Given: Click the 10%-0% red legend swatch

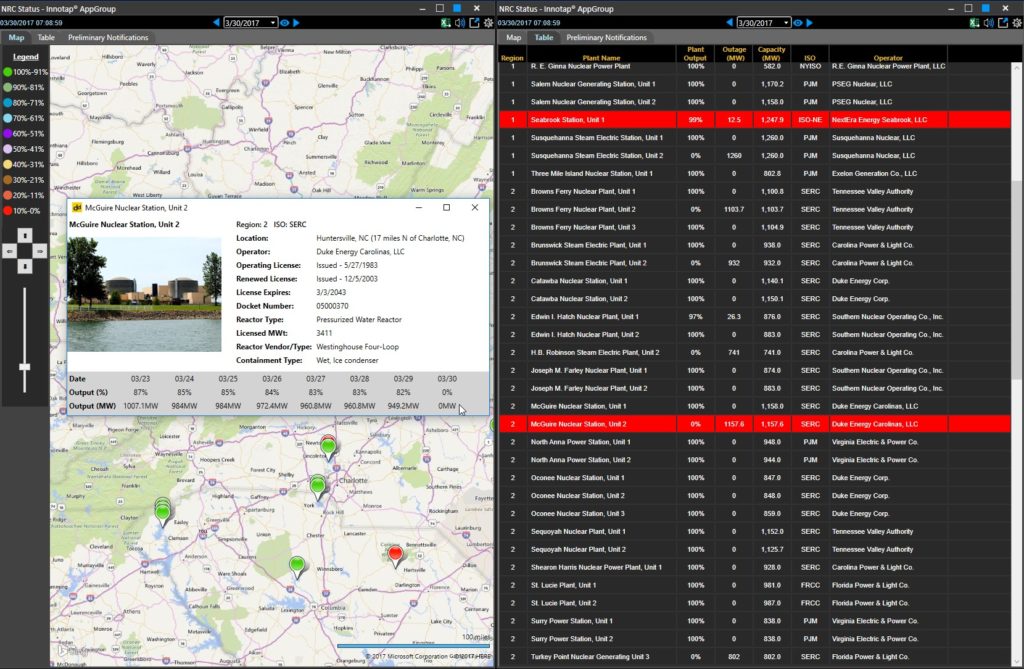Looking at the screenshot, I should pos(7,210).
